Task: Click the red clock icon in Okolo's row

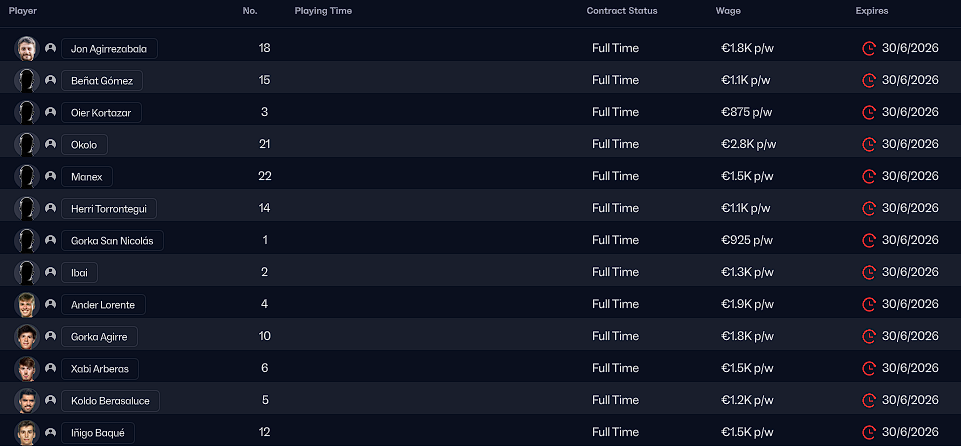Action: [x=868, y=144]
